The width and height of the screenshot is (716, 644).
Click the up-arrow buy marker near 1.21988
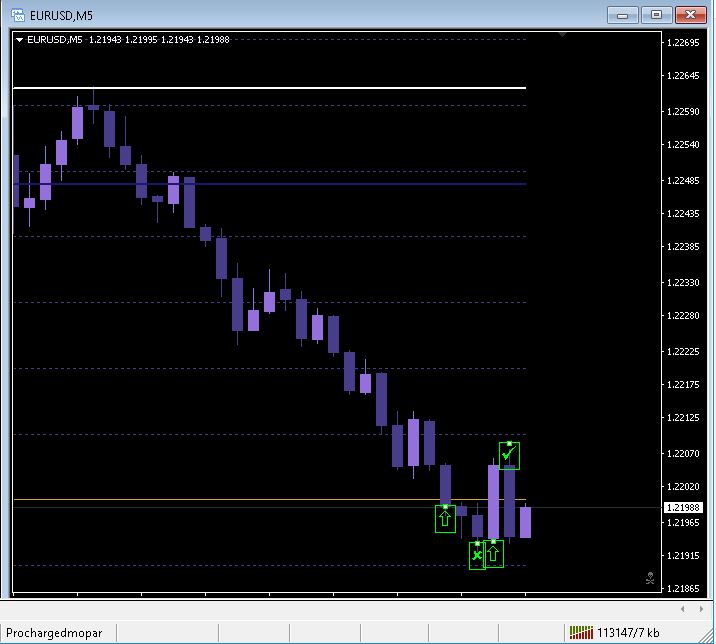tap(445, 519)
